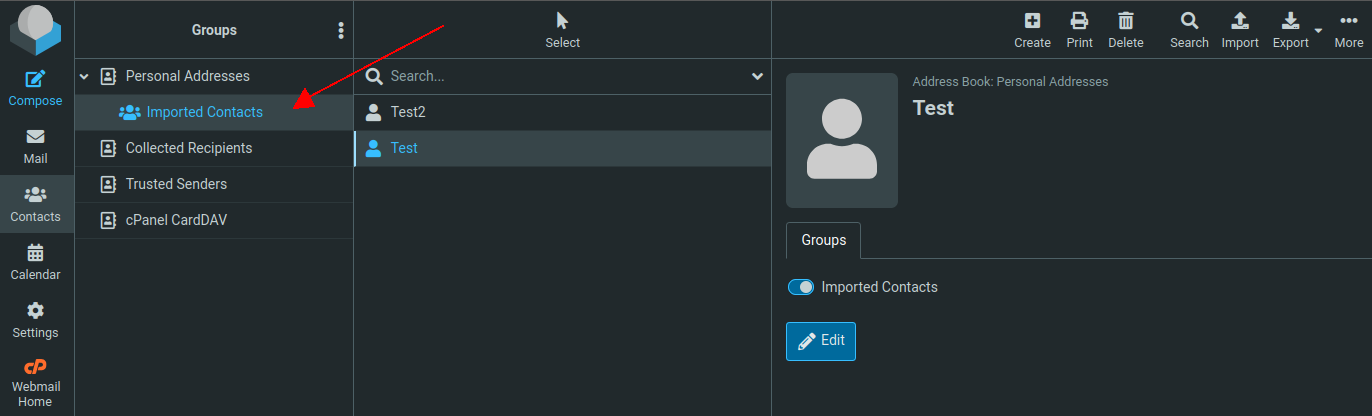The width and height of the screenshot is (1372, 416).
Task: Toggle Imported Contacts group membership switch
Action: 801,287
